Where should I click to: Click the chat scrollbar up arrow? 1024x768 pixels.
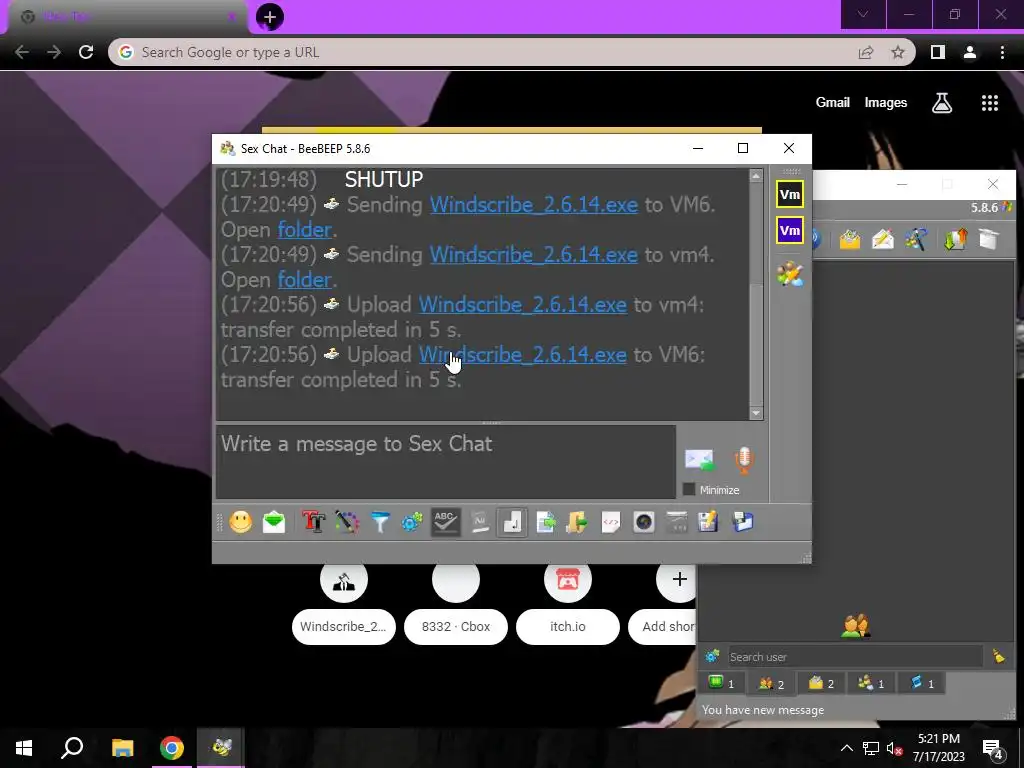point(756,176)
